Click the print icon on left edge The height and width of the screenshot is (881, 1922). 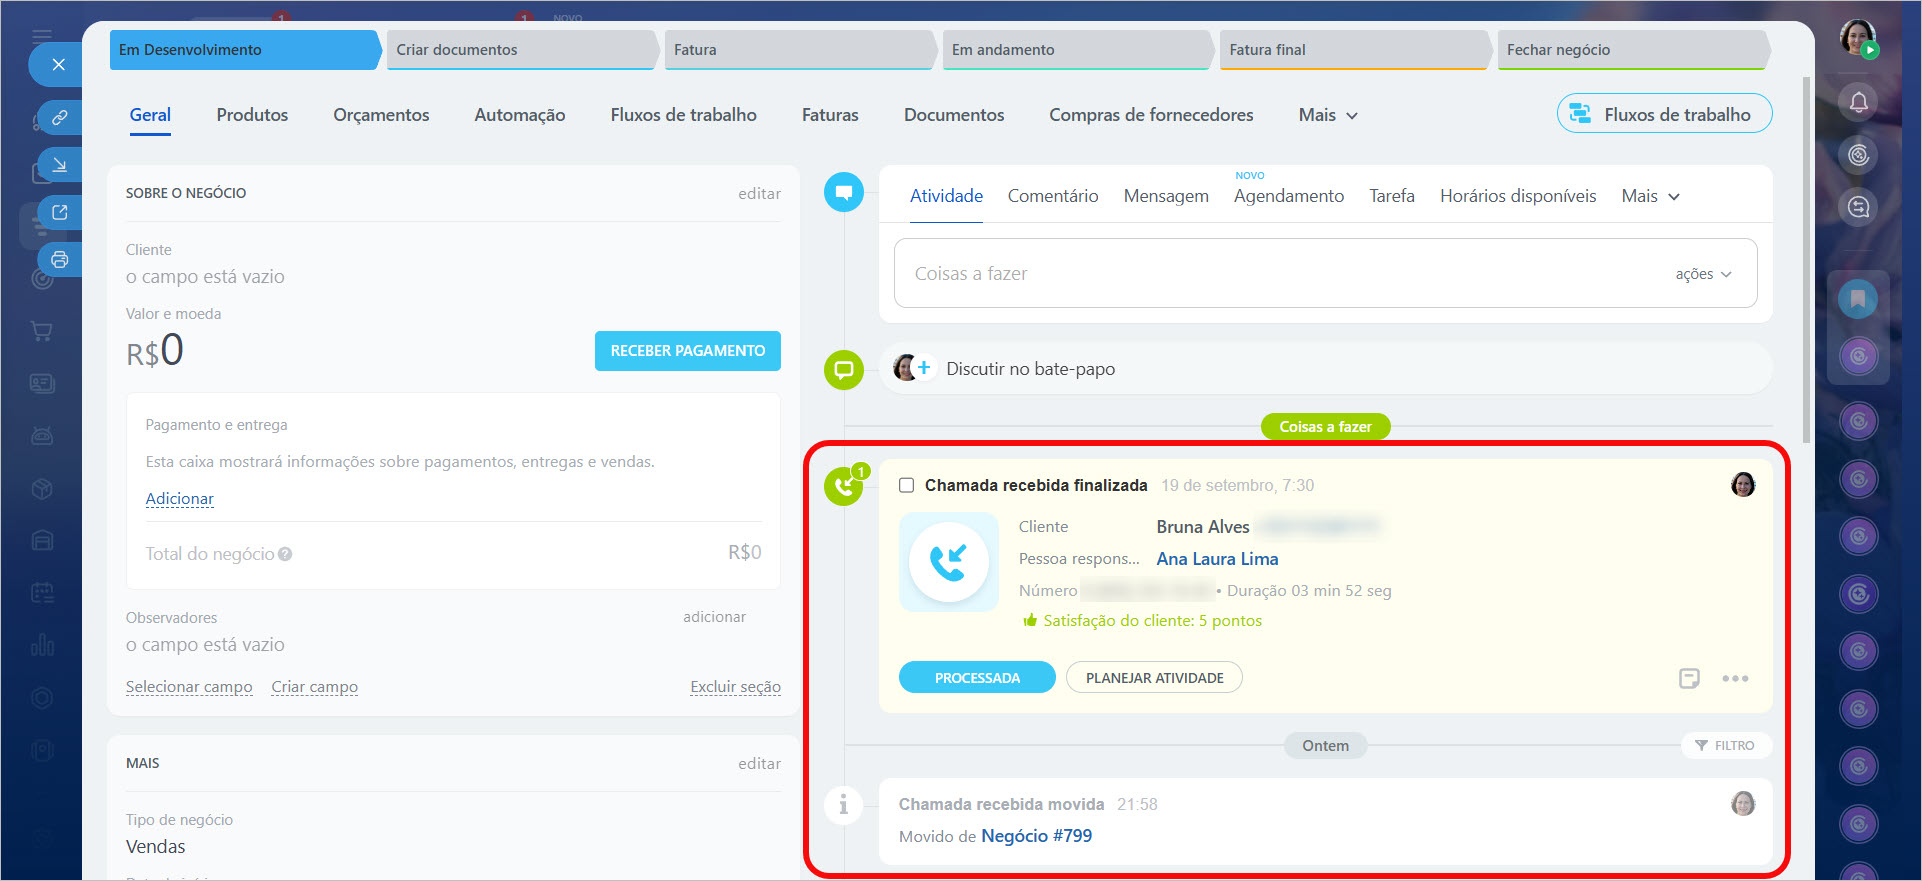coord(60,260)
